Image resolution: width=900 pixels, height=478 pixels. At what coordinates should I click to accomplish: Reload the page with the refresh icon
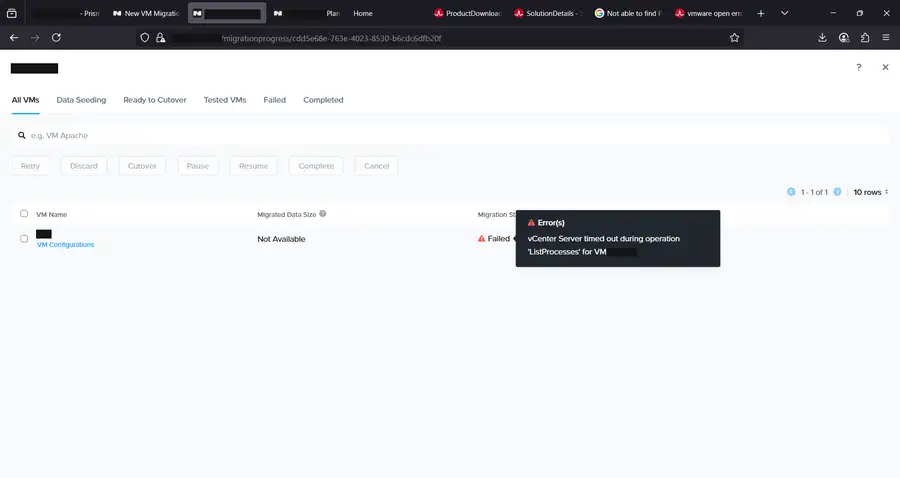coord(56,38)
